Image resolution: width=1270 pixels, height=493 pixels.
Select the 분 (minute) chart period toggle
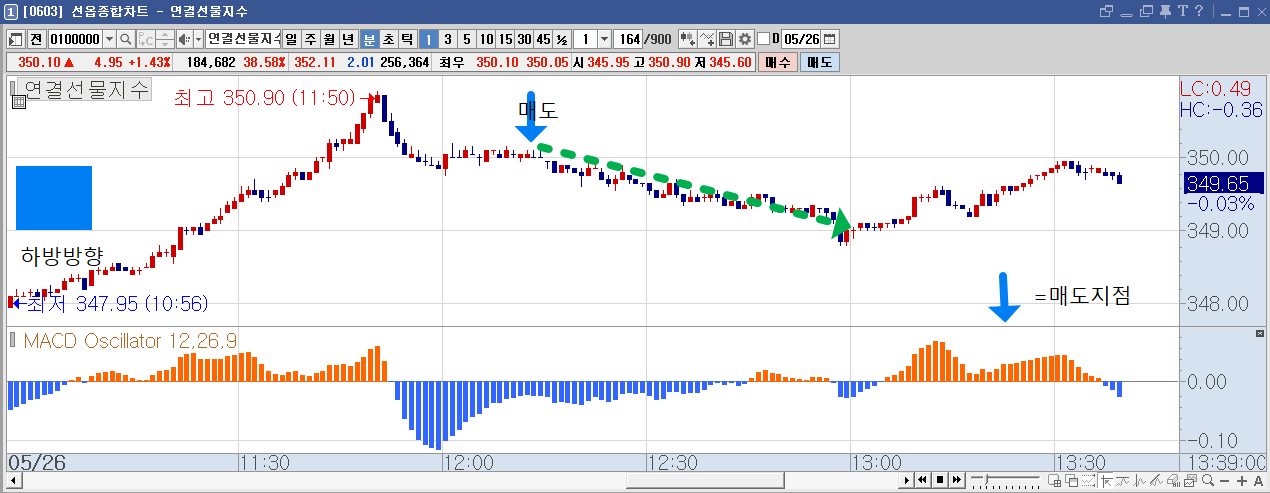coord(369,39)
